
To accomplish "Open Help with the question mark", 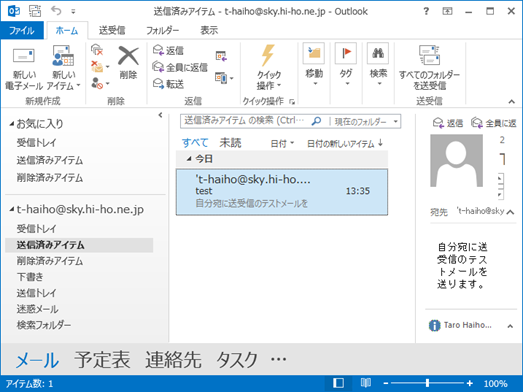I will [x=426, y=11].
